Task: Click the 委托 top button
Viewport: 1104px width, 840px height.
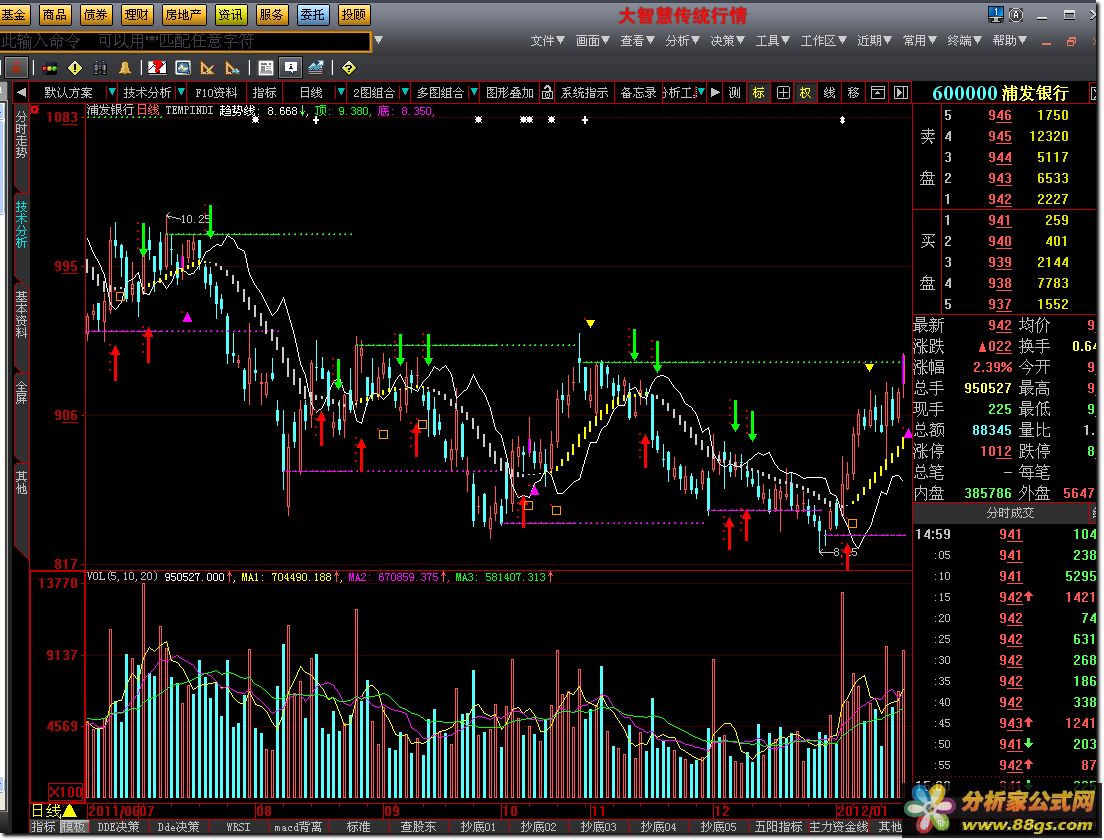Action: click(x=312, y=14)
